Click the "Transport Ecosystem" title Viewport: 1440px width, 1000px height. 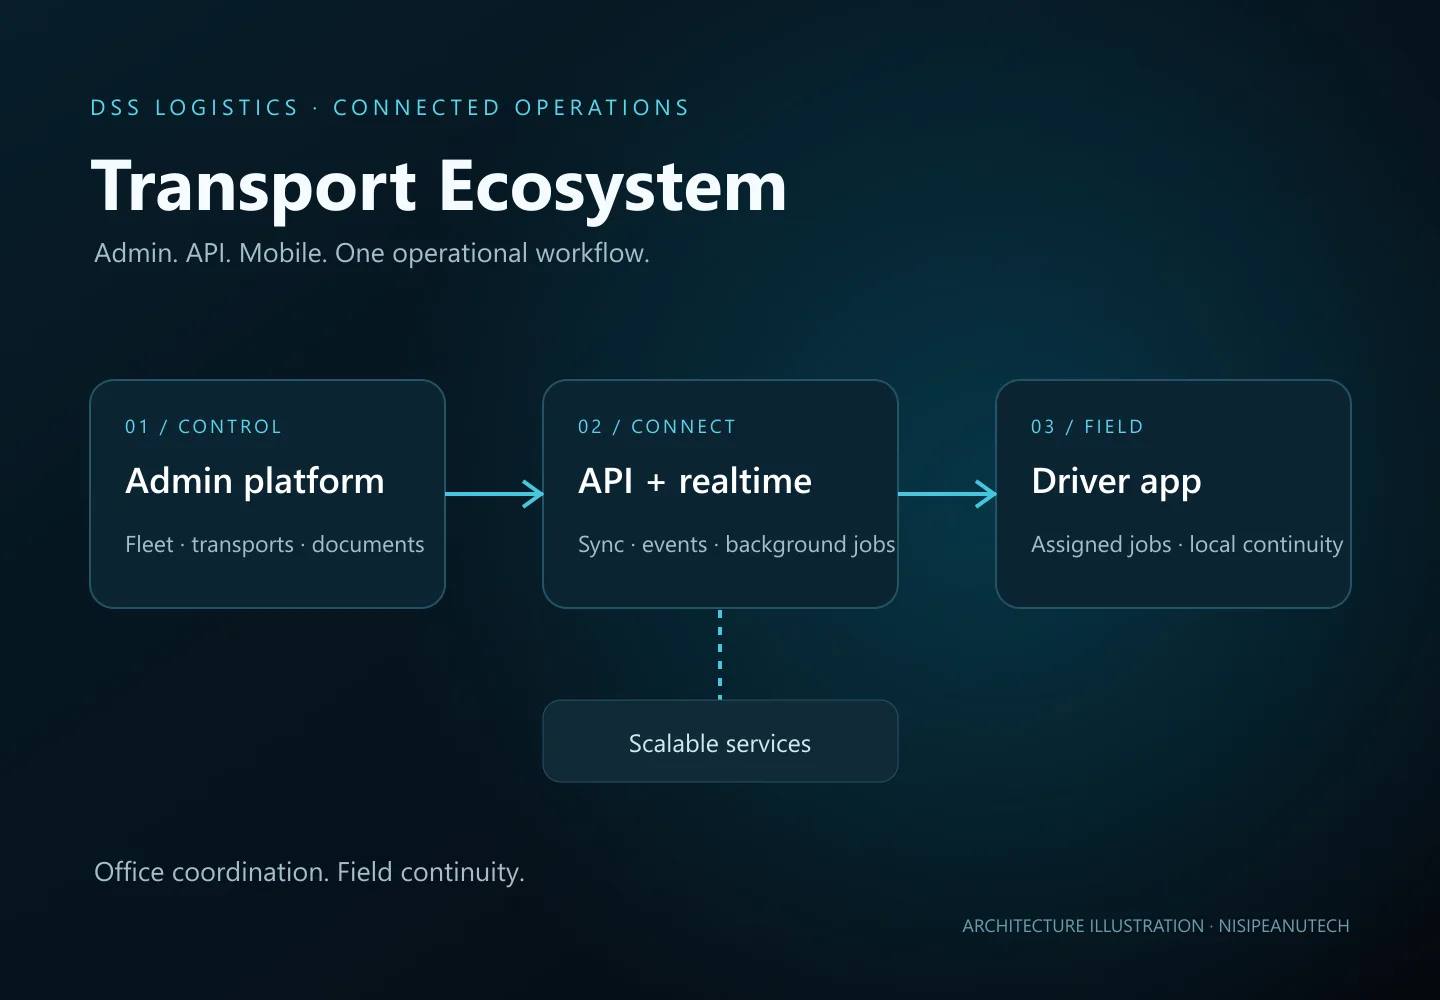pos(439,188)
